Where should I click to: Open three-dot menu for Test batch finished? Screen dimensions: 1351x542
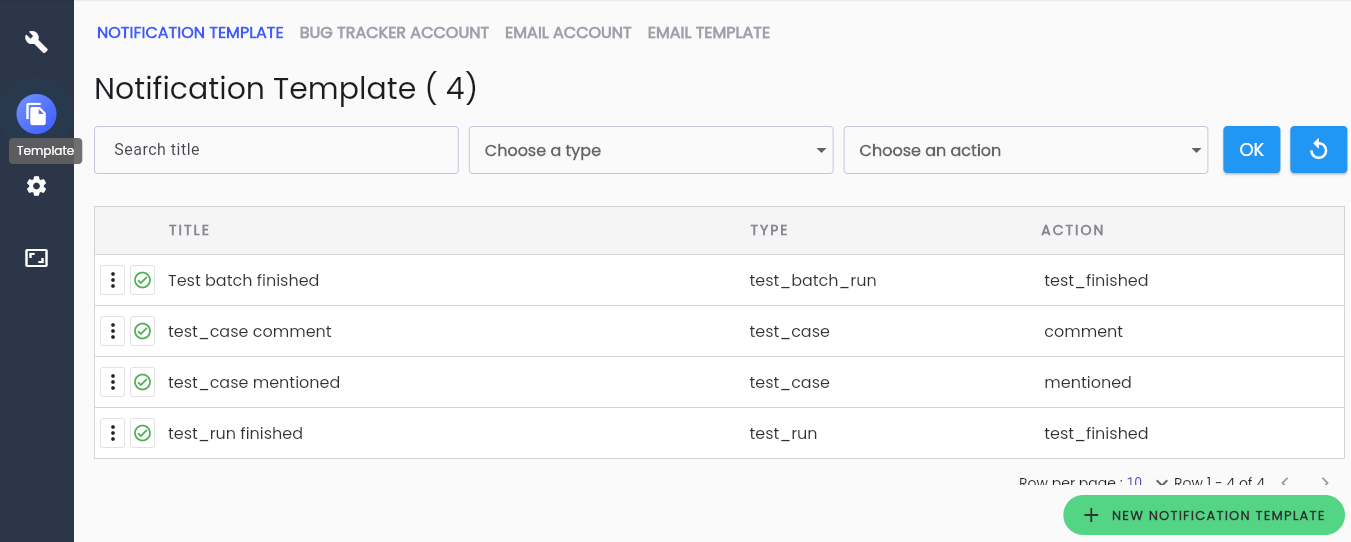(113, 280)
